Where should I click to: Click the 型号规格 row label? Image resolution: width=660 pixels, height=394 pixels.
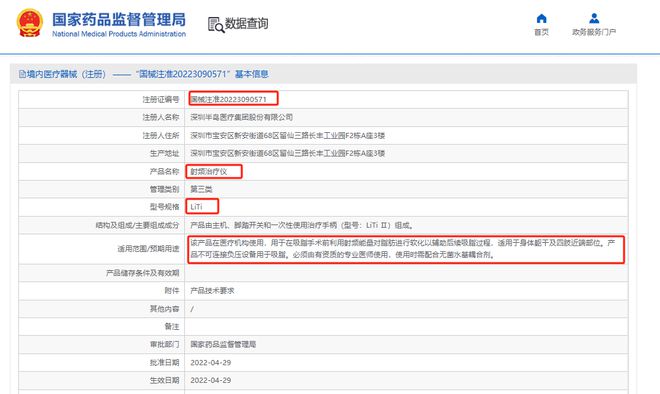click(x=164, y=207)
